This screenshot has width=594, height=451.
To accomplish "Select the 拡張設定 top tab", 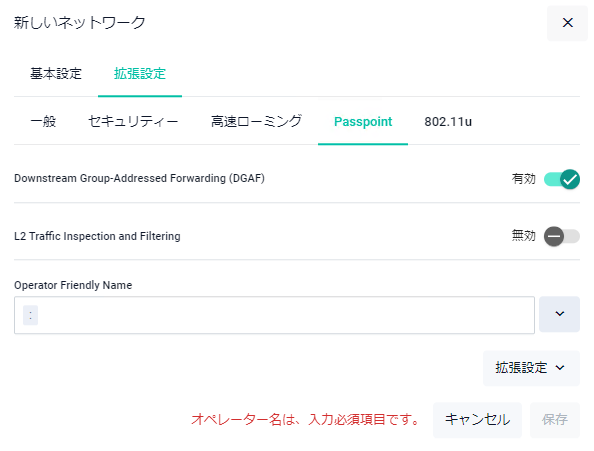I will coord(140,73).
